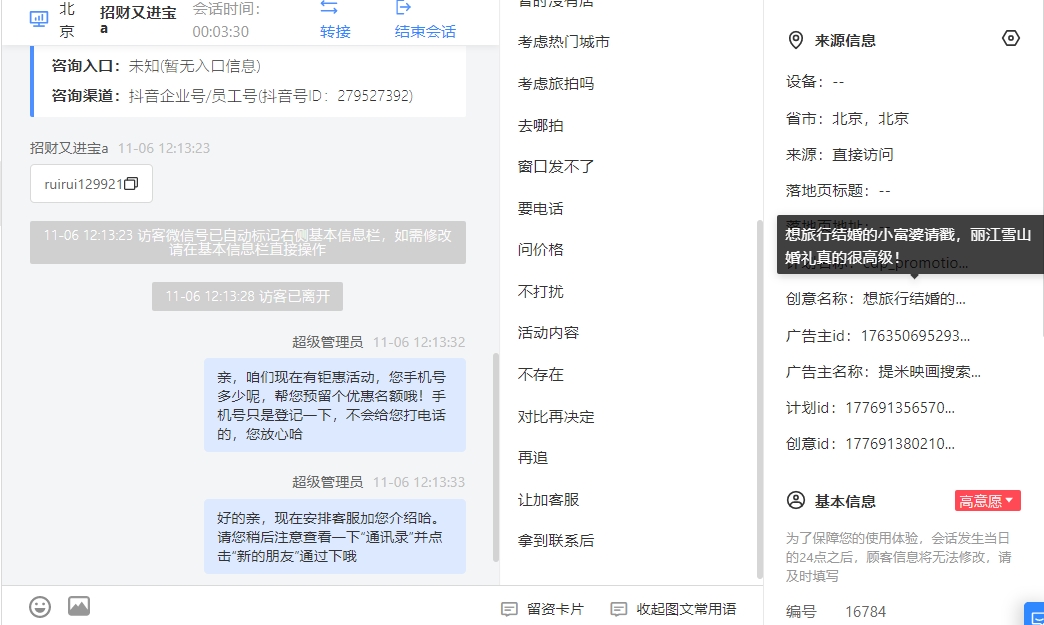1044x625 pixels.
Task: Click the blue floating button at the bottom-right corner
Action: click(x=1034, y=614)
